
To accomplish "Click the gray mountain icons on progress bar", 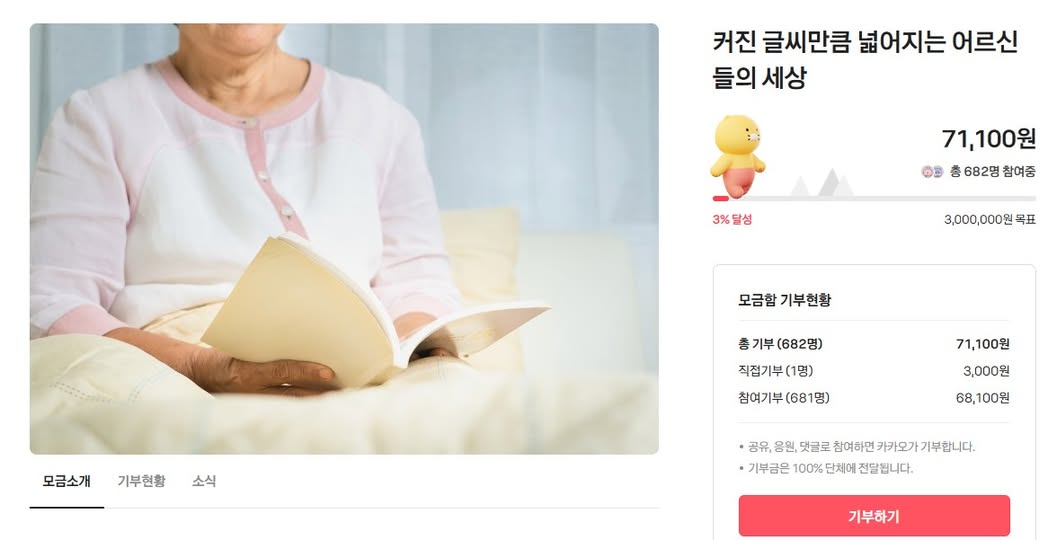I will pos(822,182).
